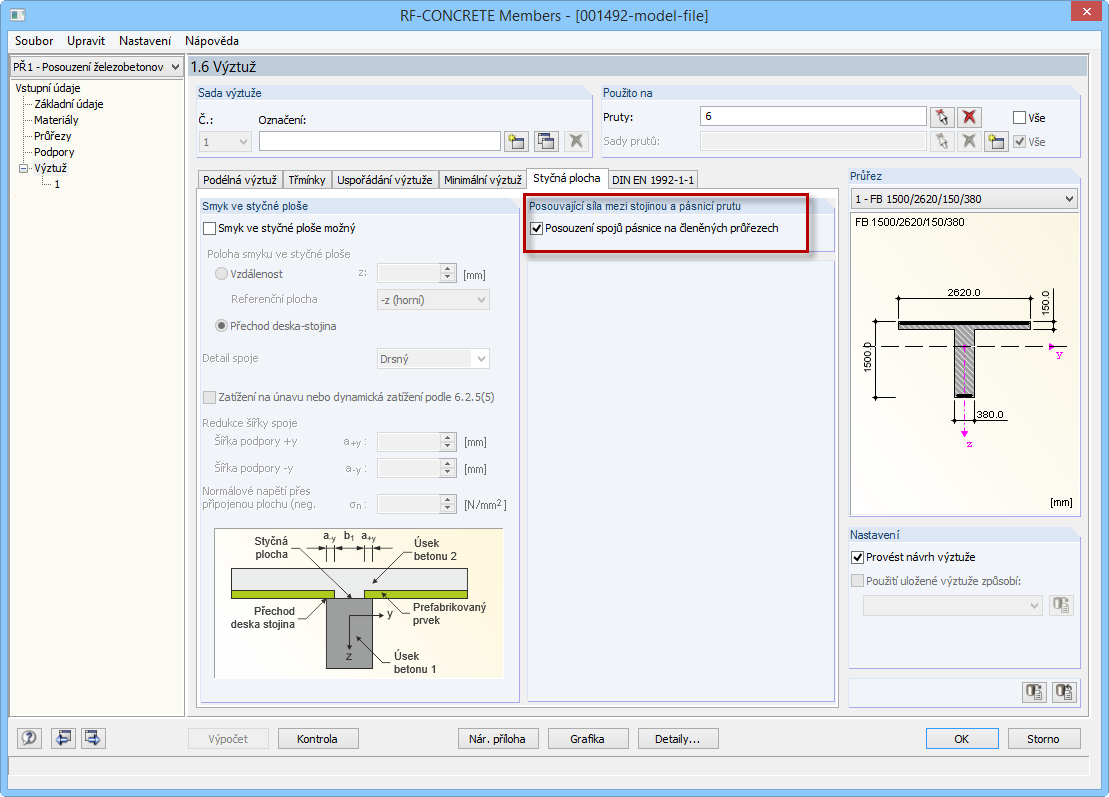Open help with question mark icon
Screen dimensions: 1109x797
(x=29, y=738)
